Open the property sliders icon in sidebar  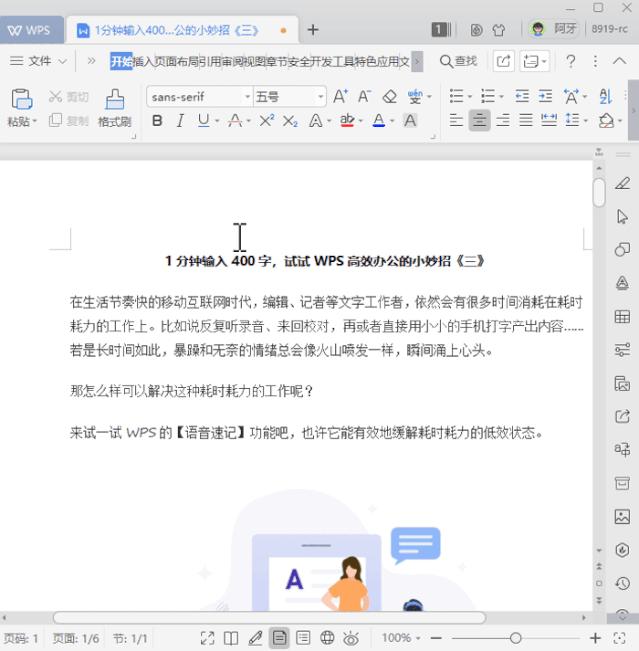coord(622,350)
